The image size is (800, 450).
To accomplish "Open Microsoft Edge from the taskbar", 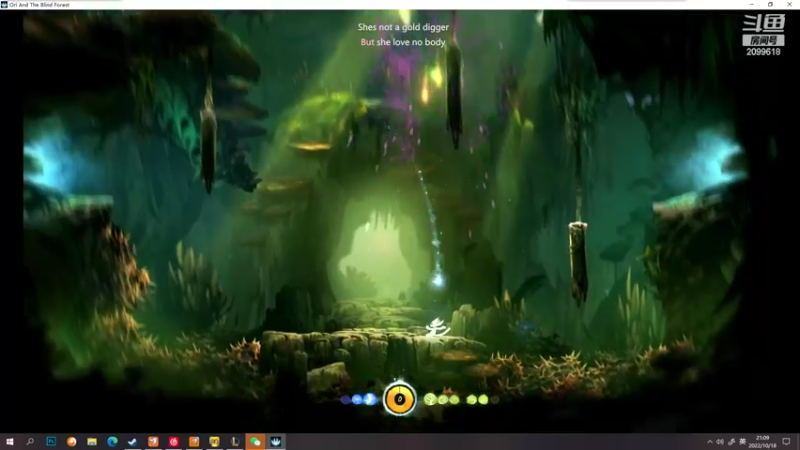I will [112, 441].
